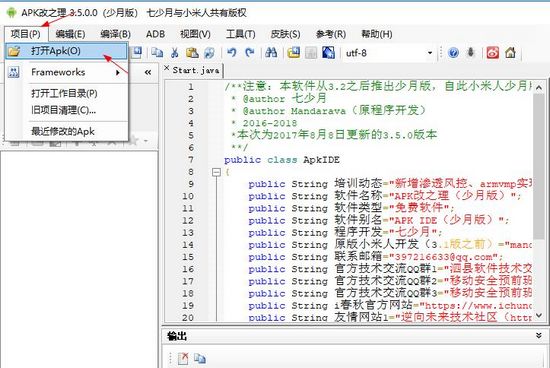Viewport: 550px width, 368px height.
Task: Click the toolbar icon between paste and undo
Action: [x=209, y=53]
